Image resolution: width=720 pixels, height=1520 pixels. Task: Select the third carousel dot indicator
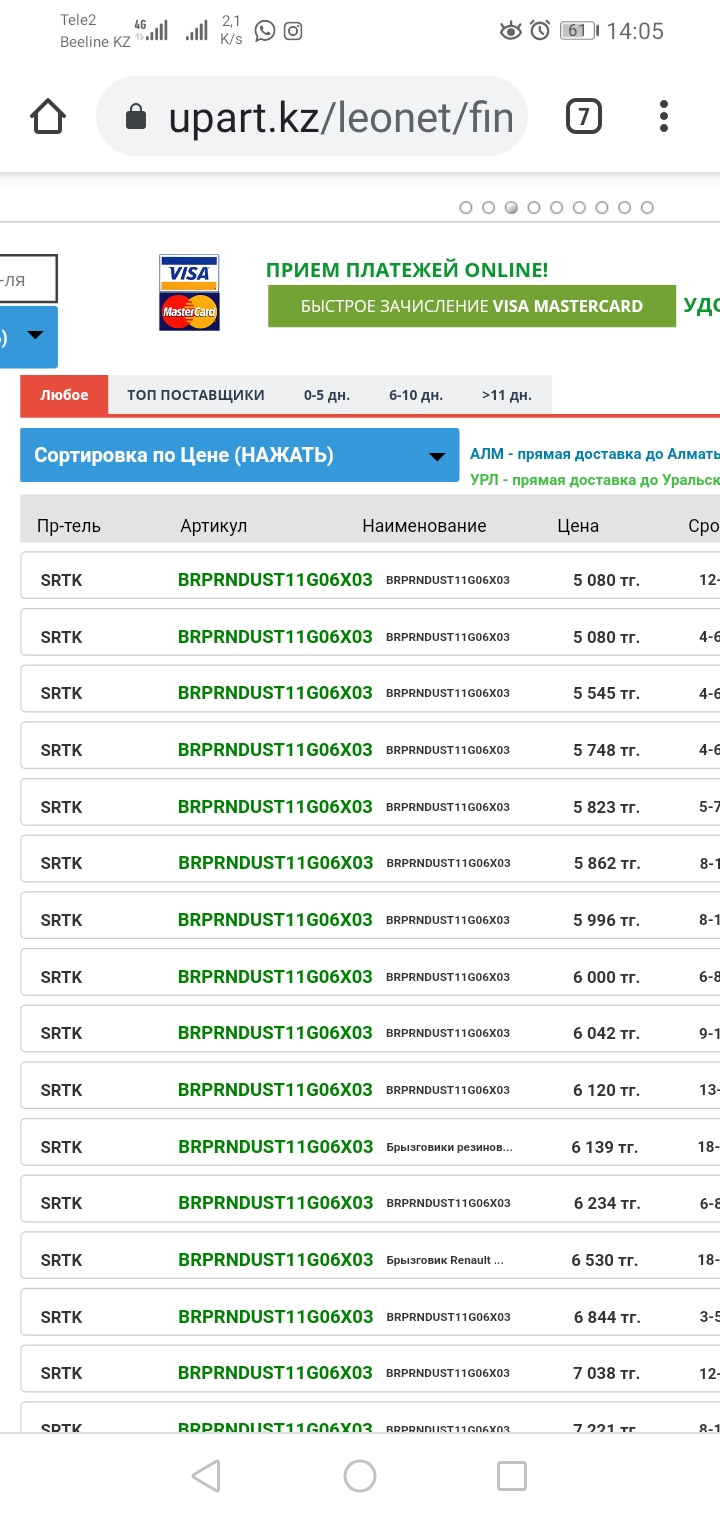pos(511,208)
